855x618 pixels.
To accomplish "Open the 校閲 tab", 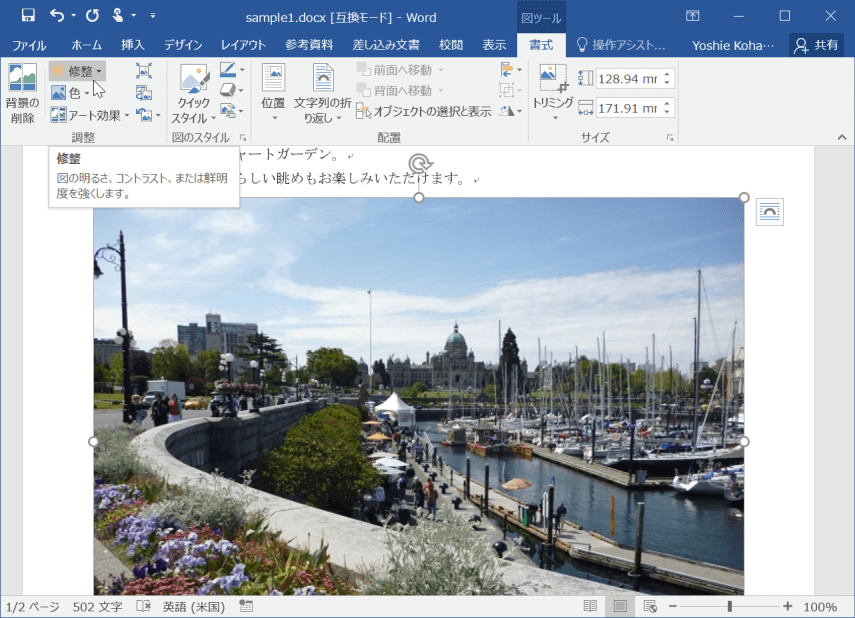I will pyautogui.click(x=451, y=45).
